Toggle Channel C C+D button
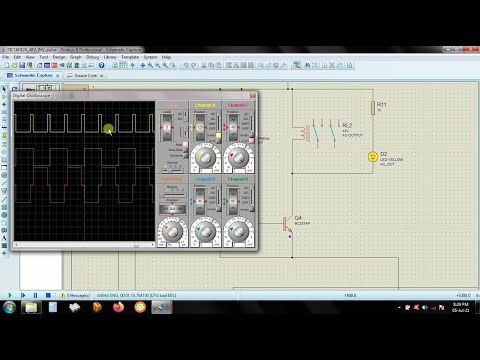The height and width of the screenshot is (360, 480). pyautogui.click(x=252, y=141)
